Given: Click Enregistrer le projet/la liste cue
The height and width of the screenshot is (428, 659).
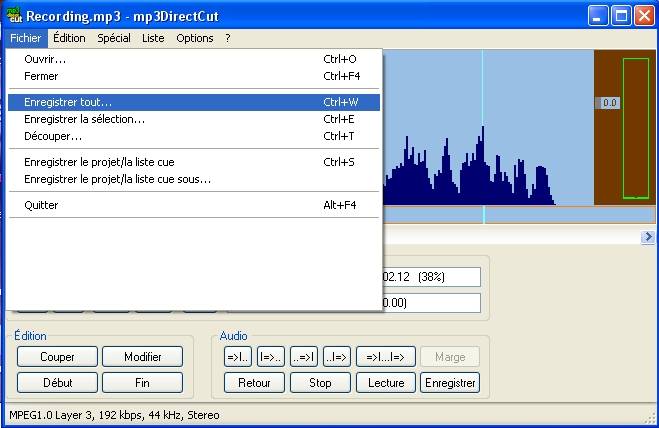Looking at the screenshot, I should (x=194, y=162).
